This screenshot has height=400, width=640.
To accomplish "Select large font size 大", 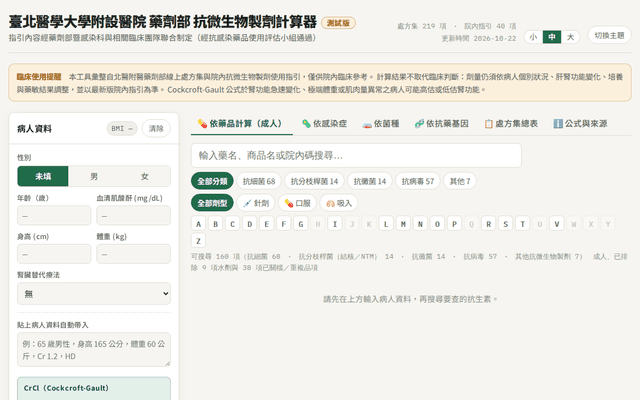I will point(570,37).
